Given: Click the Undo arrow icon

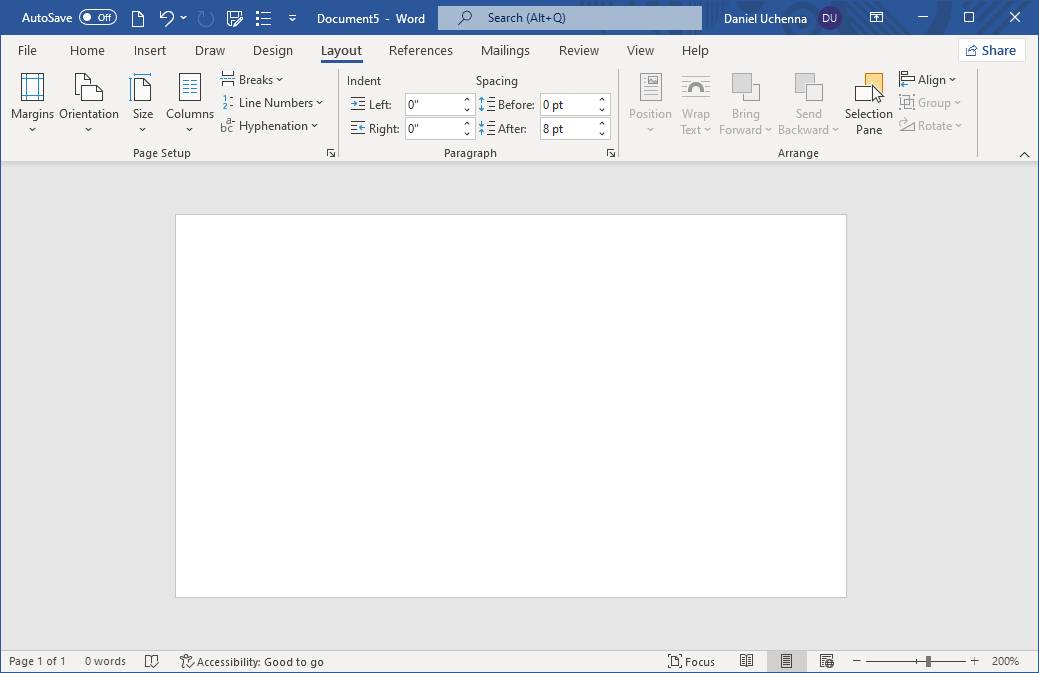Looking at the screenshot, I should tap(166, 18).
